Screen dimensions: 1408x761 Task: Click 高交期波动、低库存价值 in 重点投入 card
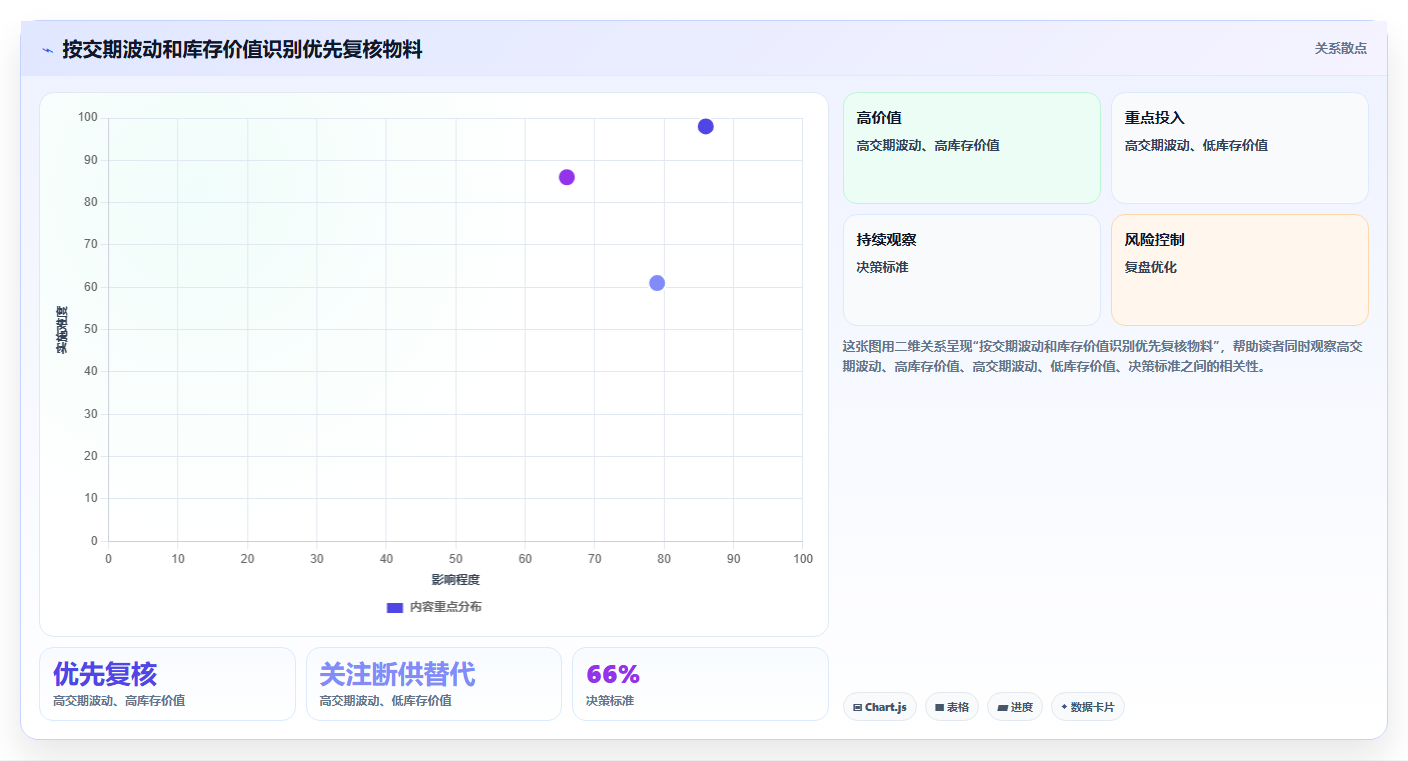pos(1196,145)
